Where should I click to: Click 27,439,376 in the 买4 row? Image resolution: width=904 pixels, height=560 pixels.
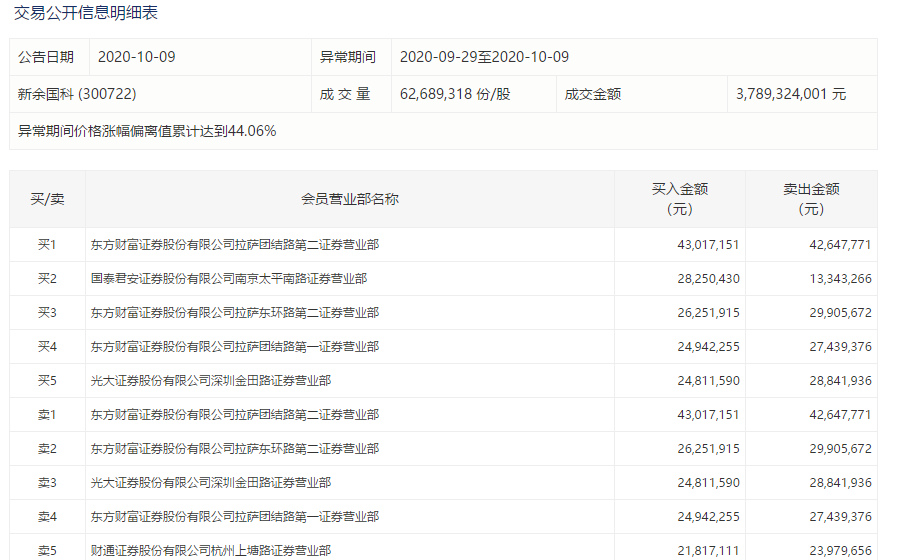pyautogui.click(x=840, y=347)
